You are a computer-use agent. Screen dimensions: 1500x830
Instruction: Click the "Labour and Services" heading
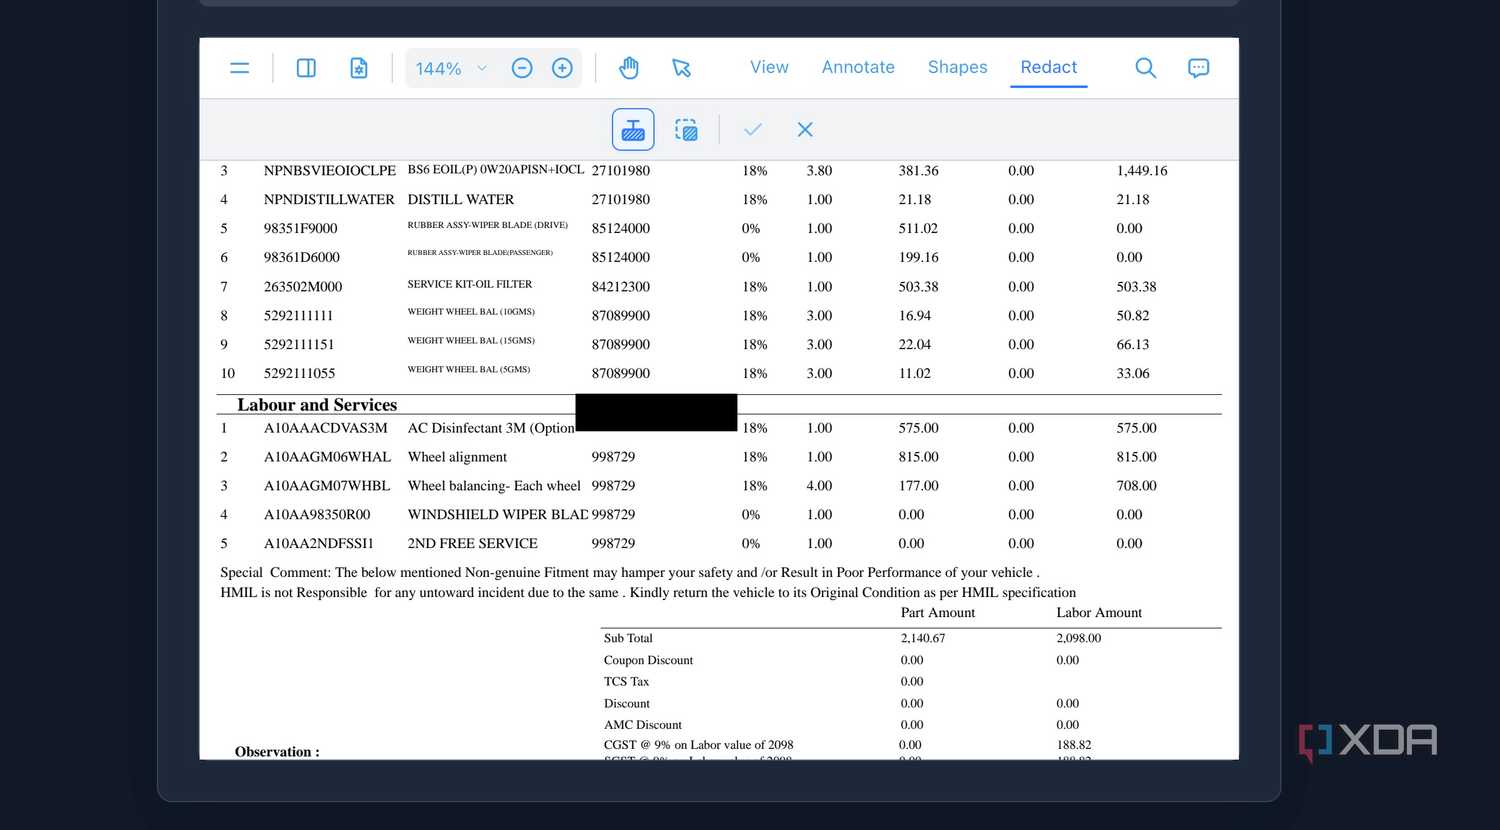[317, 405]
